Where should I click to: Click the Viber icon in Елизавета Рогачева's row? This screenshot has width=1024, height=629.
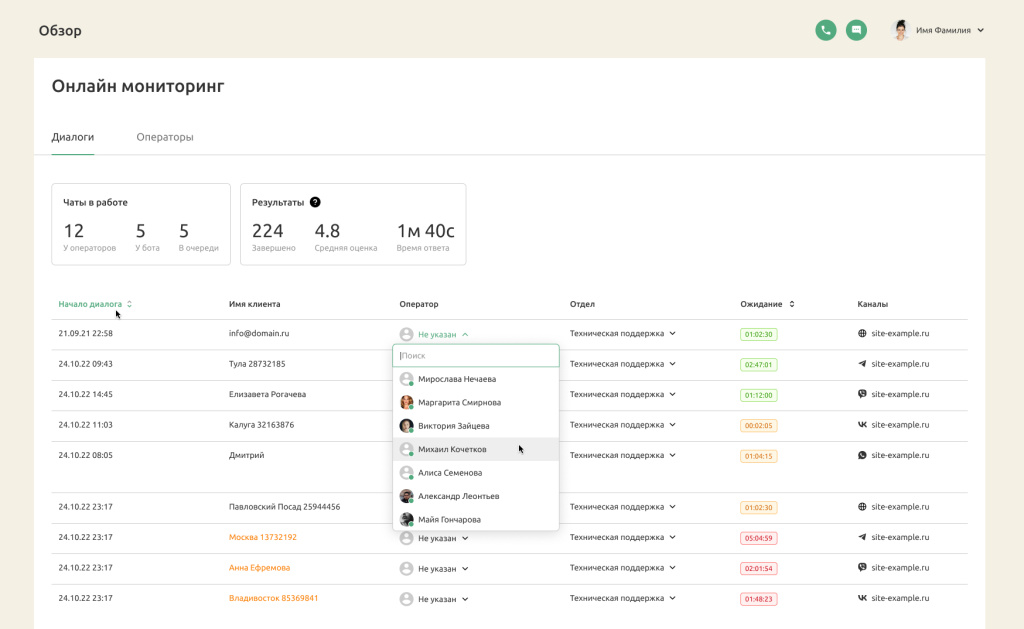(862, 394)
